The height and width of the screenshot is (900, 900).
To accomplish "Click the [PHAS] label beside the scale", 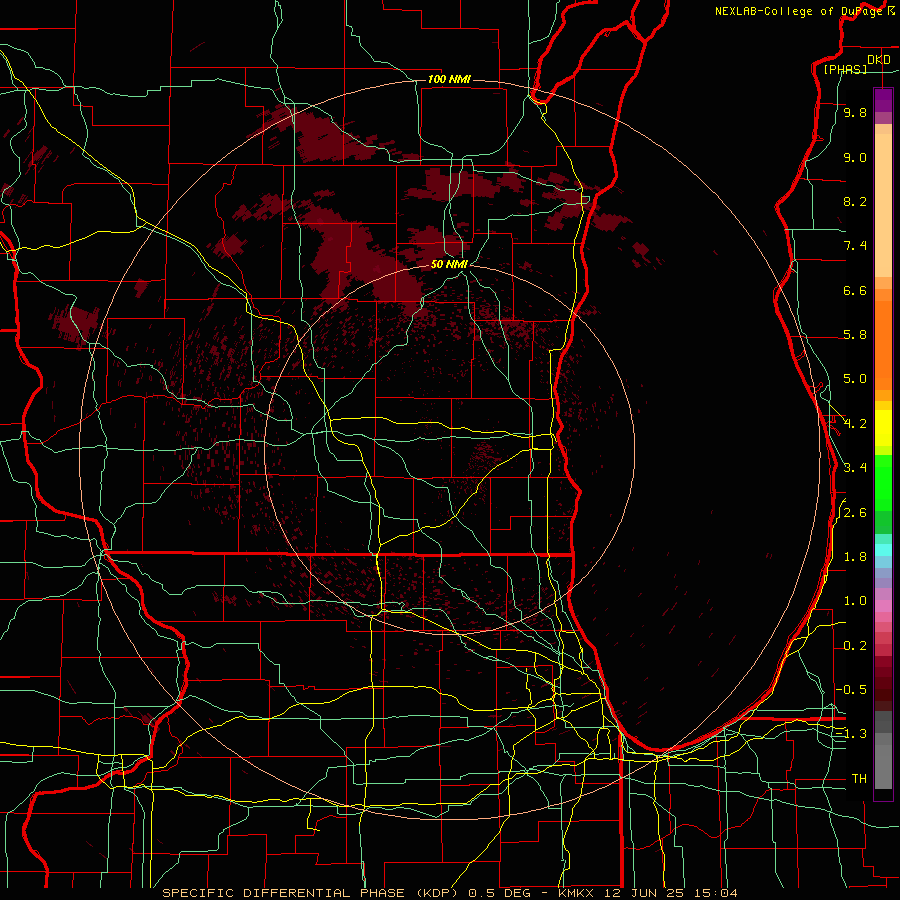I will coord(845,70).
